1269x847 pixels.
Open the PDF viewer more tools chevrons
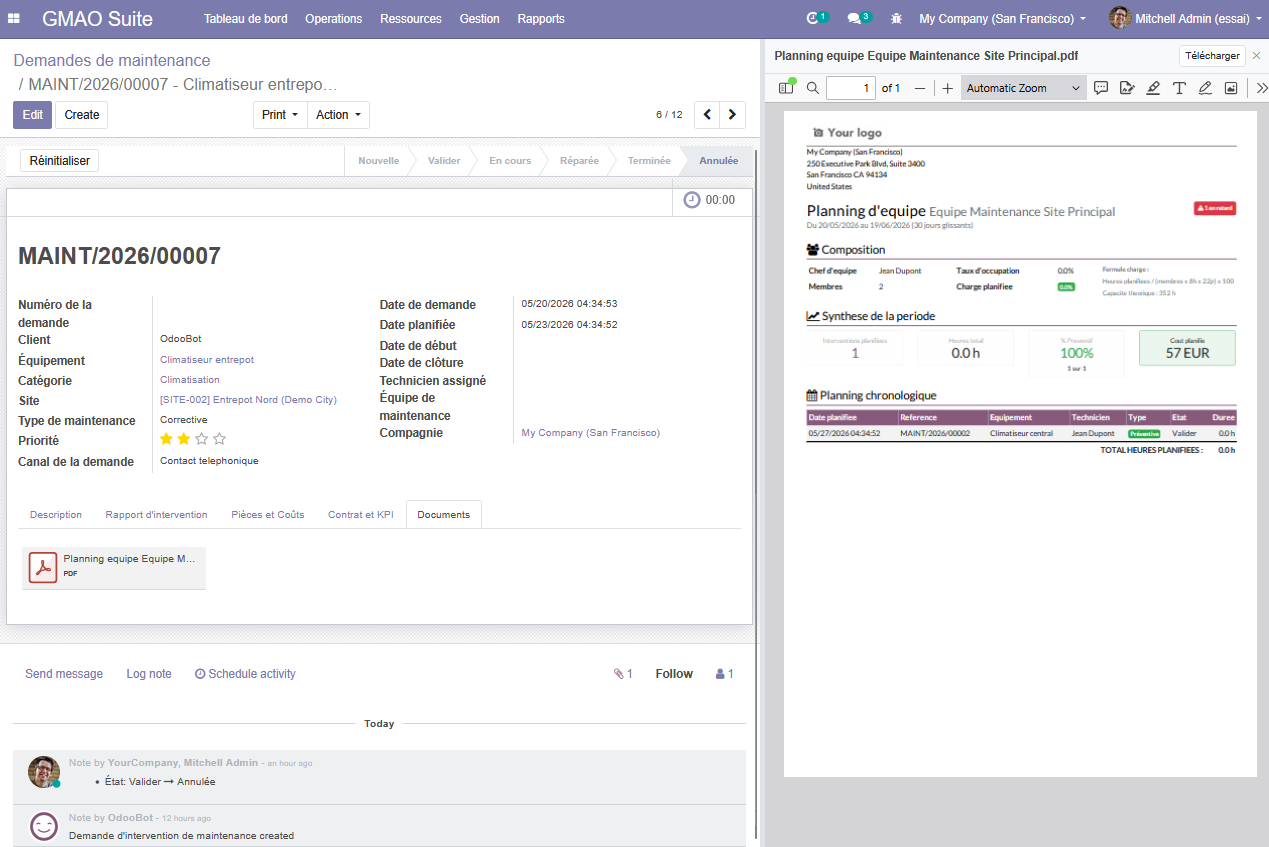(x=1261, y=88)
